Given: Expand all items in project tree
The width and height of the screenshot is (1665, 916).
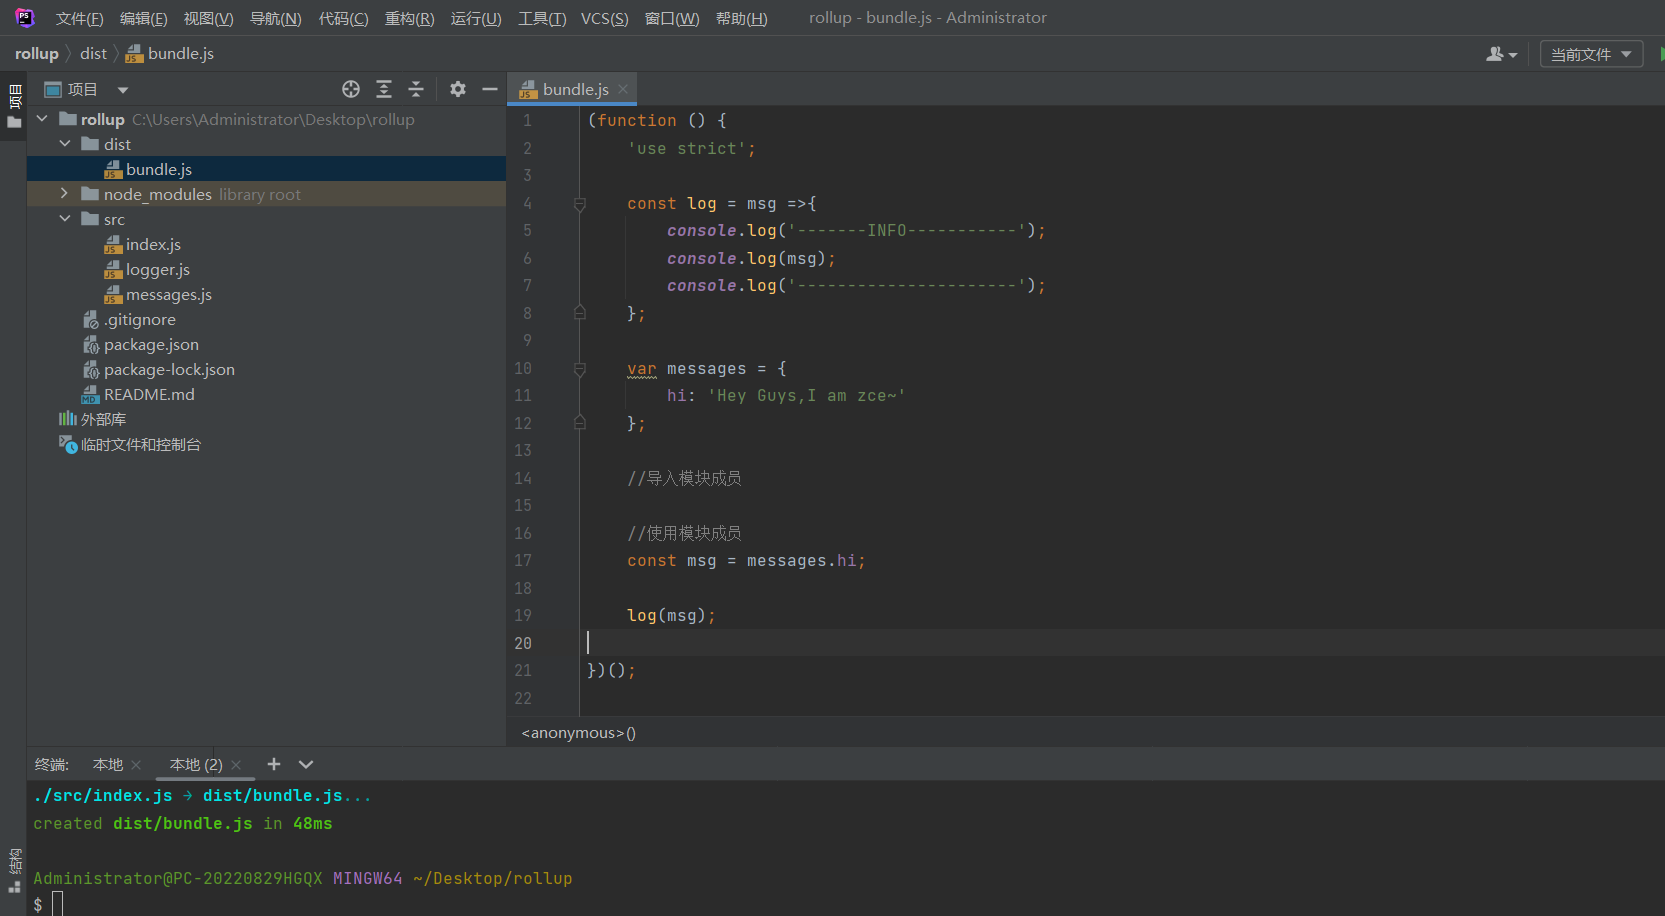Looking at the screenshot, I should tap(384, 89).
